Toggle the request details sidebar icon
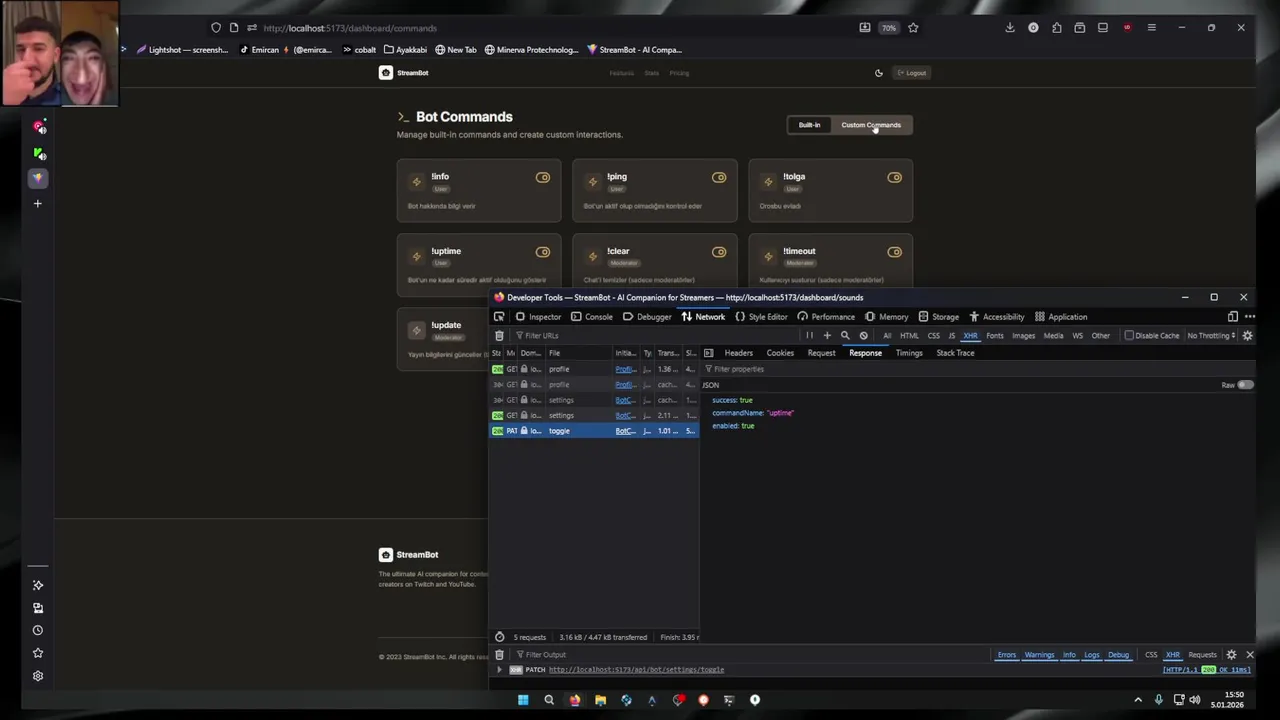 coord(708,353)
